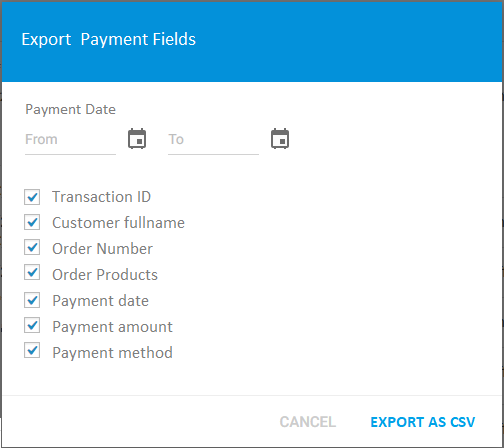Export payments as CSV
The height and width of the screenshot is (448, 504).
(x=423, y=422)
